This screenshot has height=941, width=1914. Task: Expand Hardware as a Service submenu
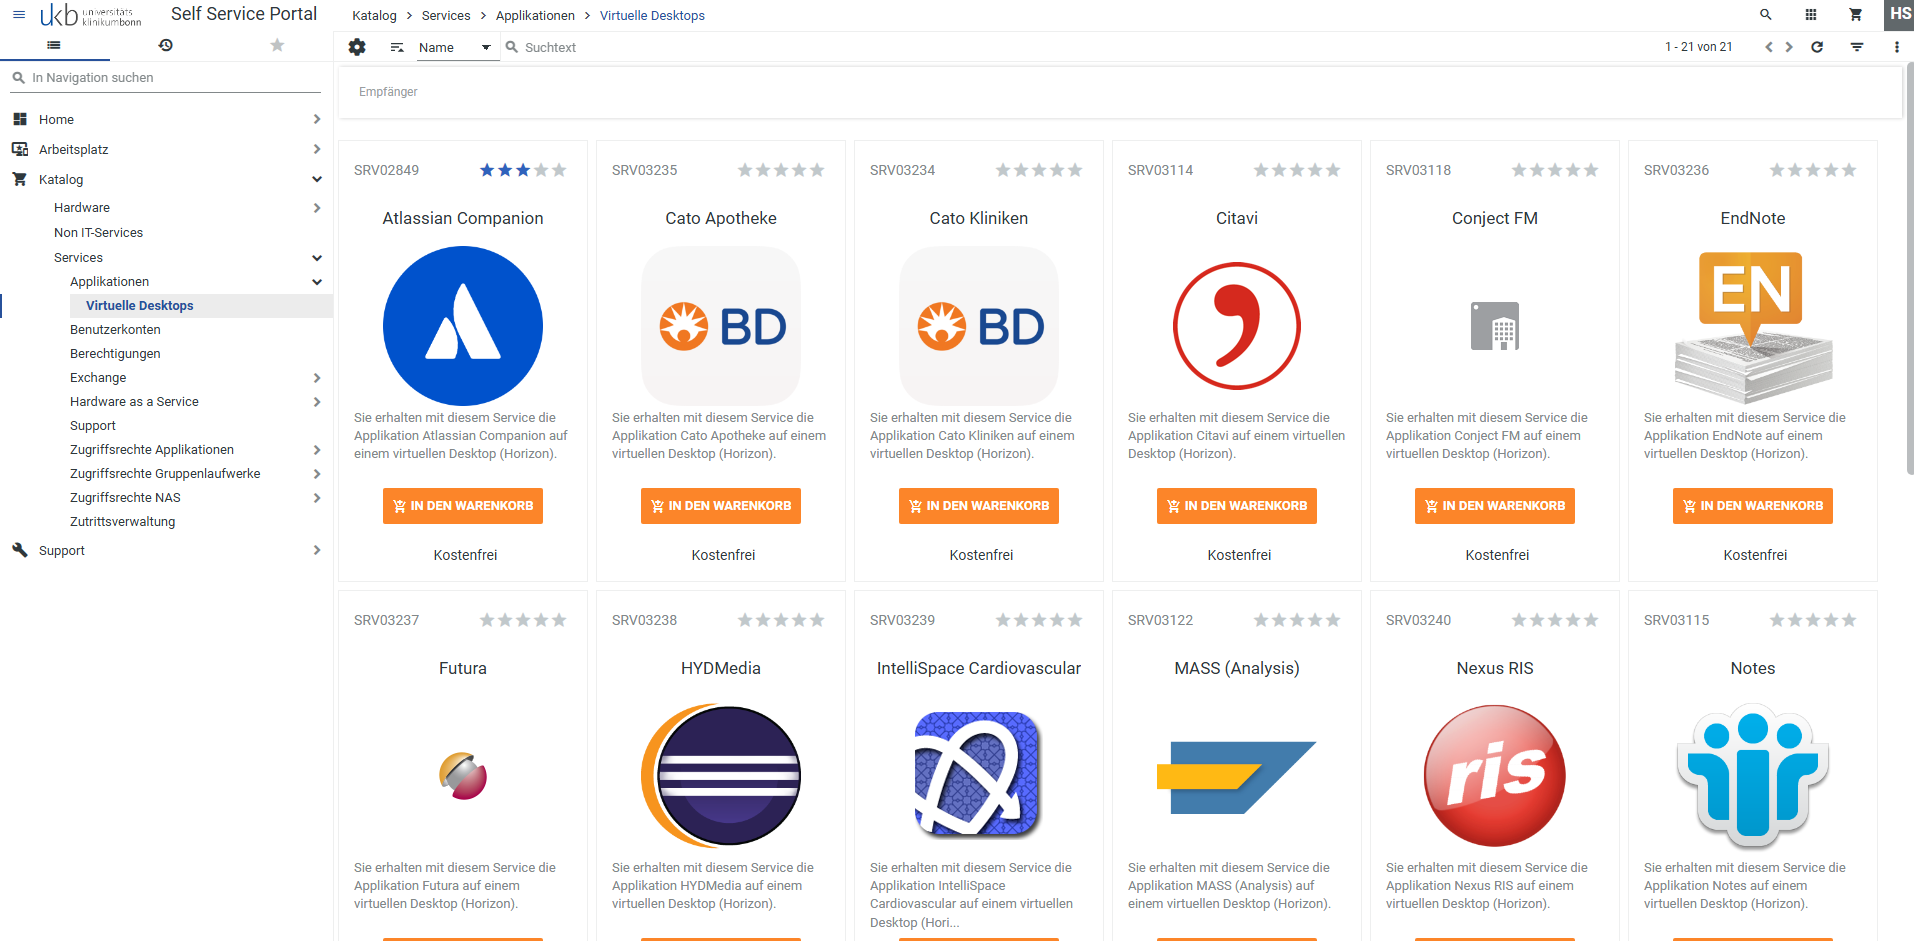click(x=317, y=402)
